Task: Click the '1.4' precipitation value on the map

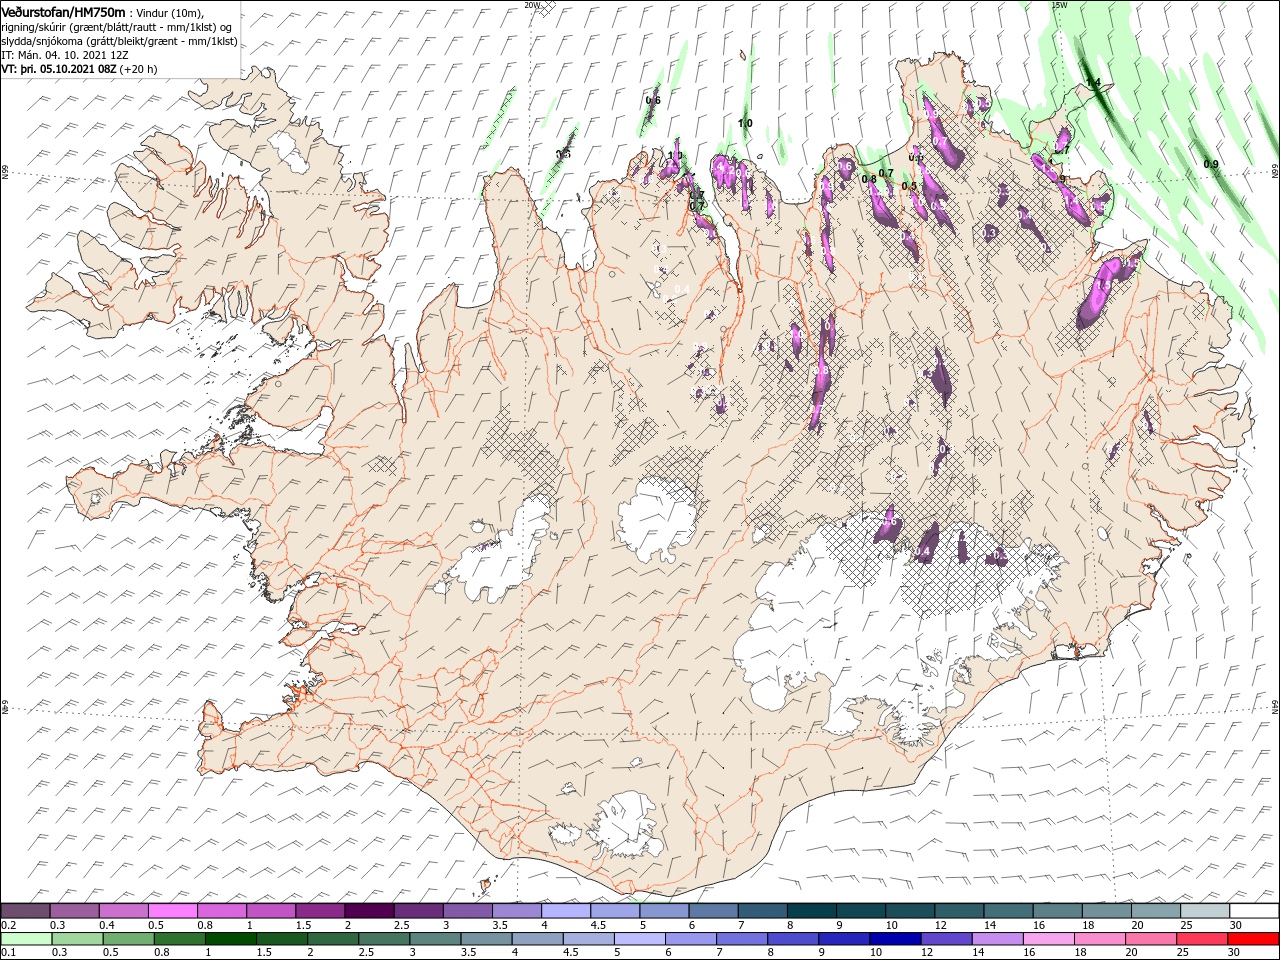Action: point(1094,83)
